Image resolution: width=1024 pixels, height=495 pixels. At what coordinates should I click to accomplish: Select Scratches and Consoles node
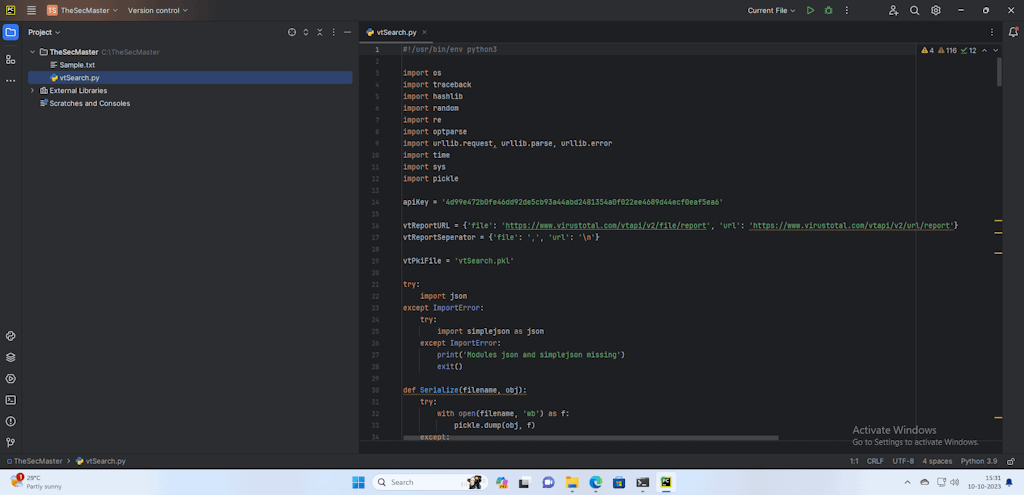pyautogui.click(x=89, y=103)
